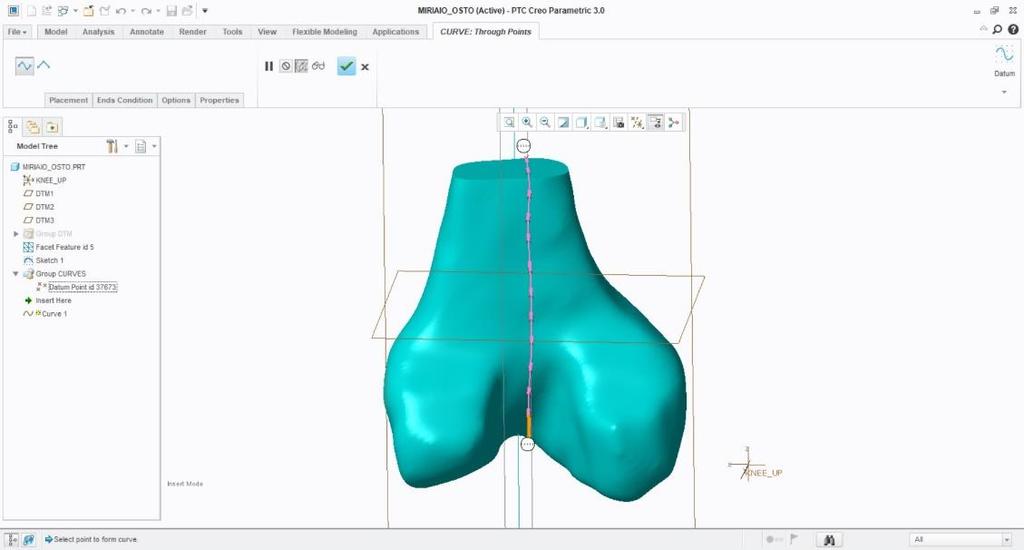The height and width of the screenshot is (550, 1024).
Task: Open the Render tab
Action: (193, 31)
